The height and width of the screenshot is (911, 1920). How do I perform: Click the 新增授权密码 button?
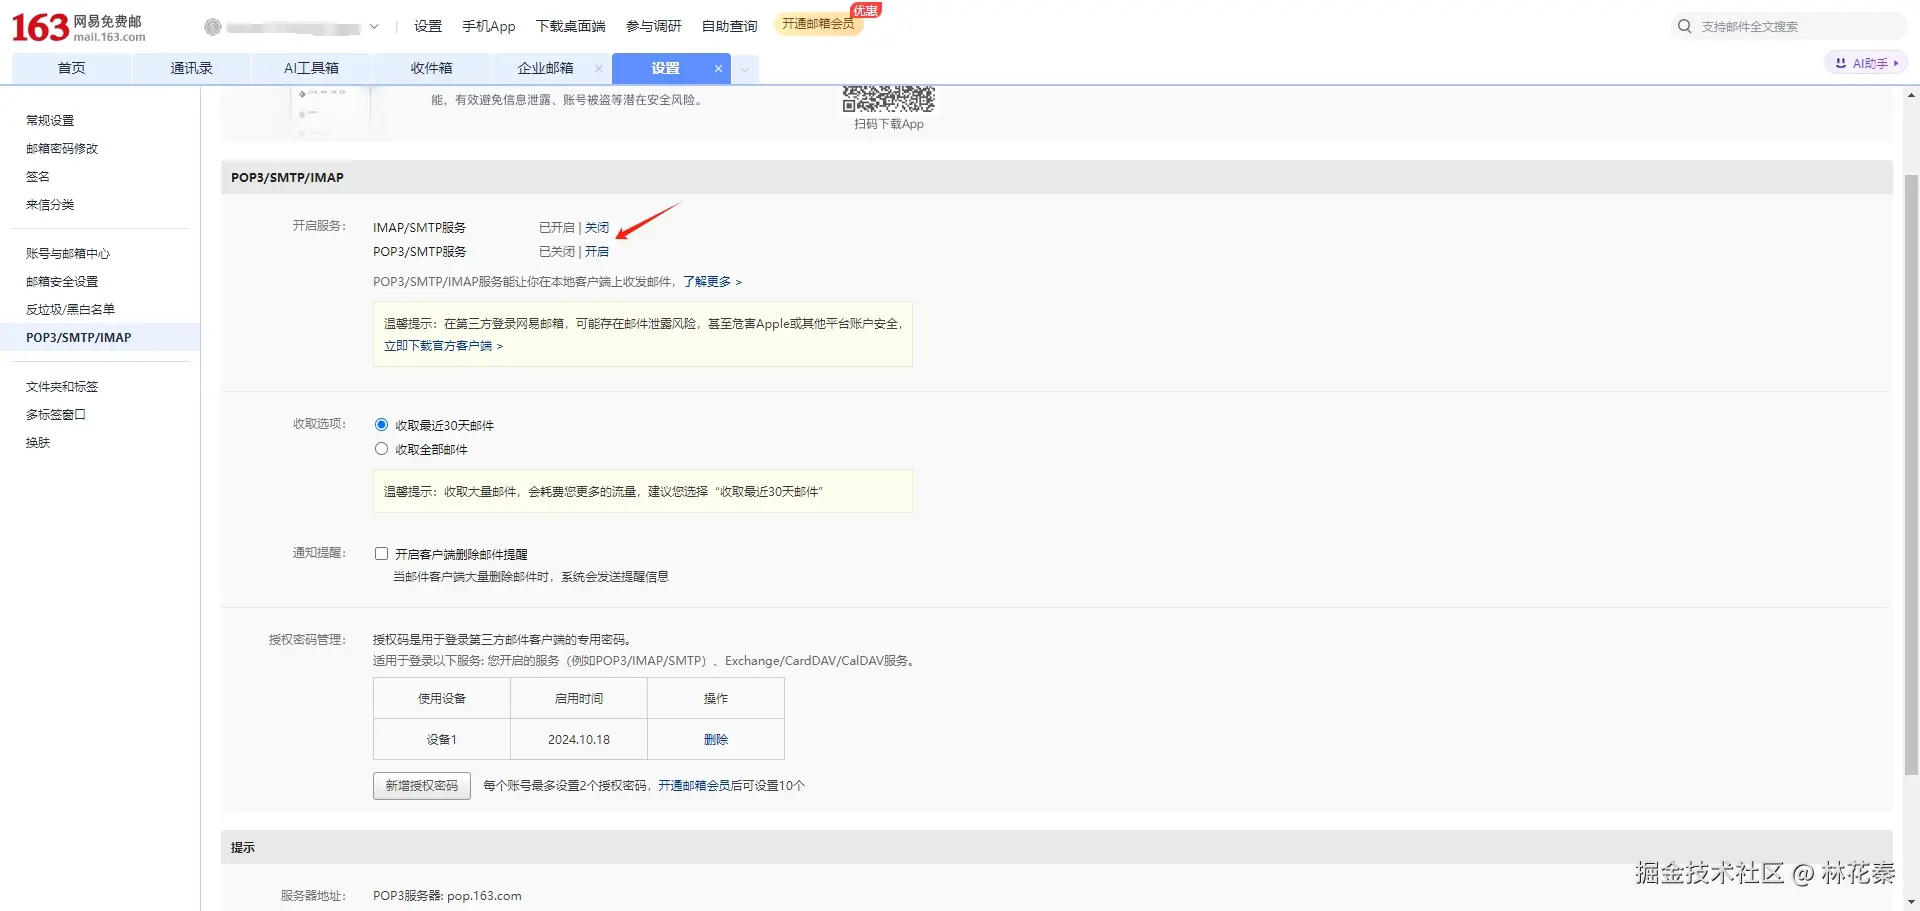[421, 785]
